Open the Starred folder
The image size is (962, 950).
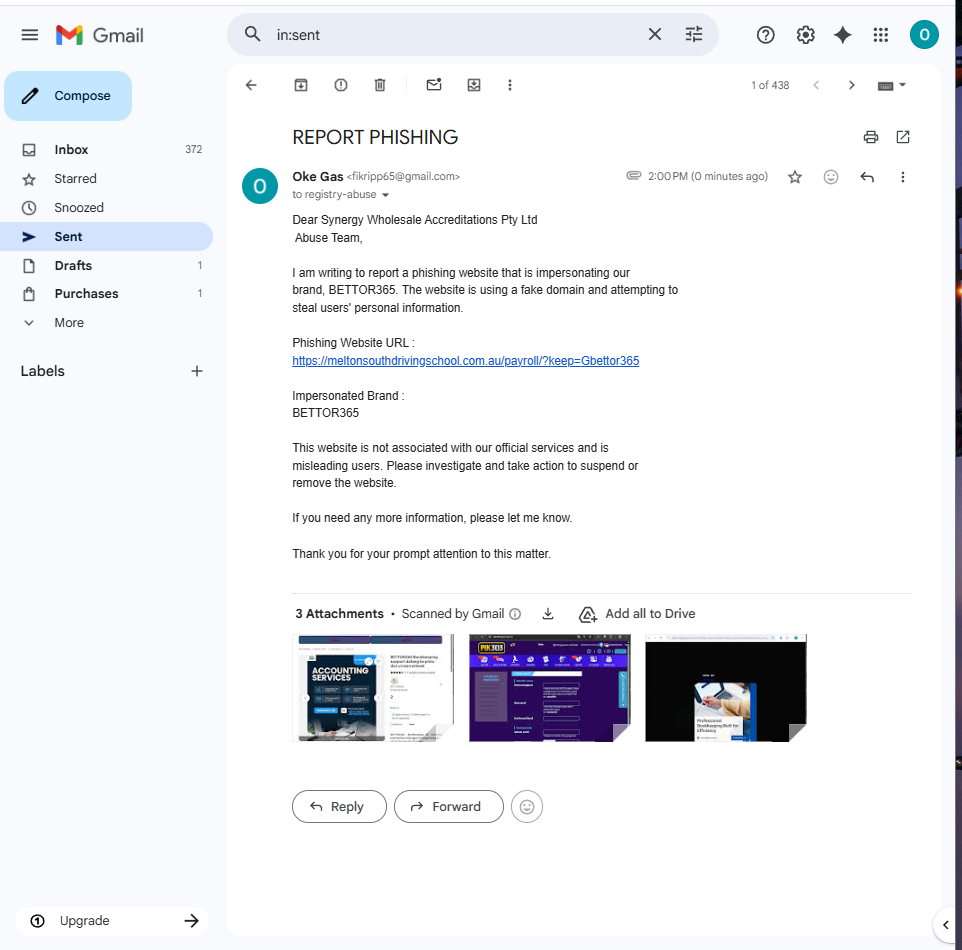(106, 179)
